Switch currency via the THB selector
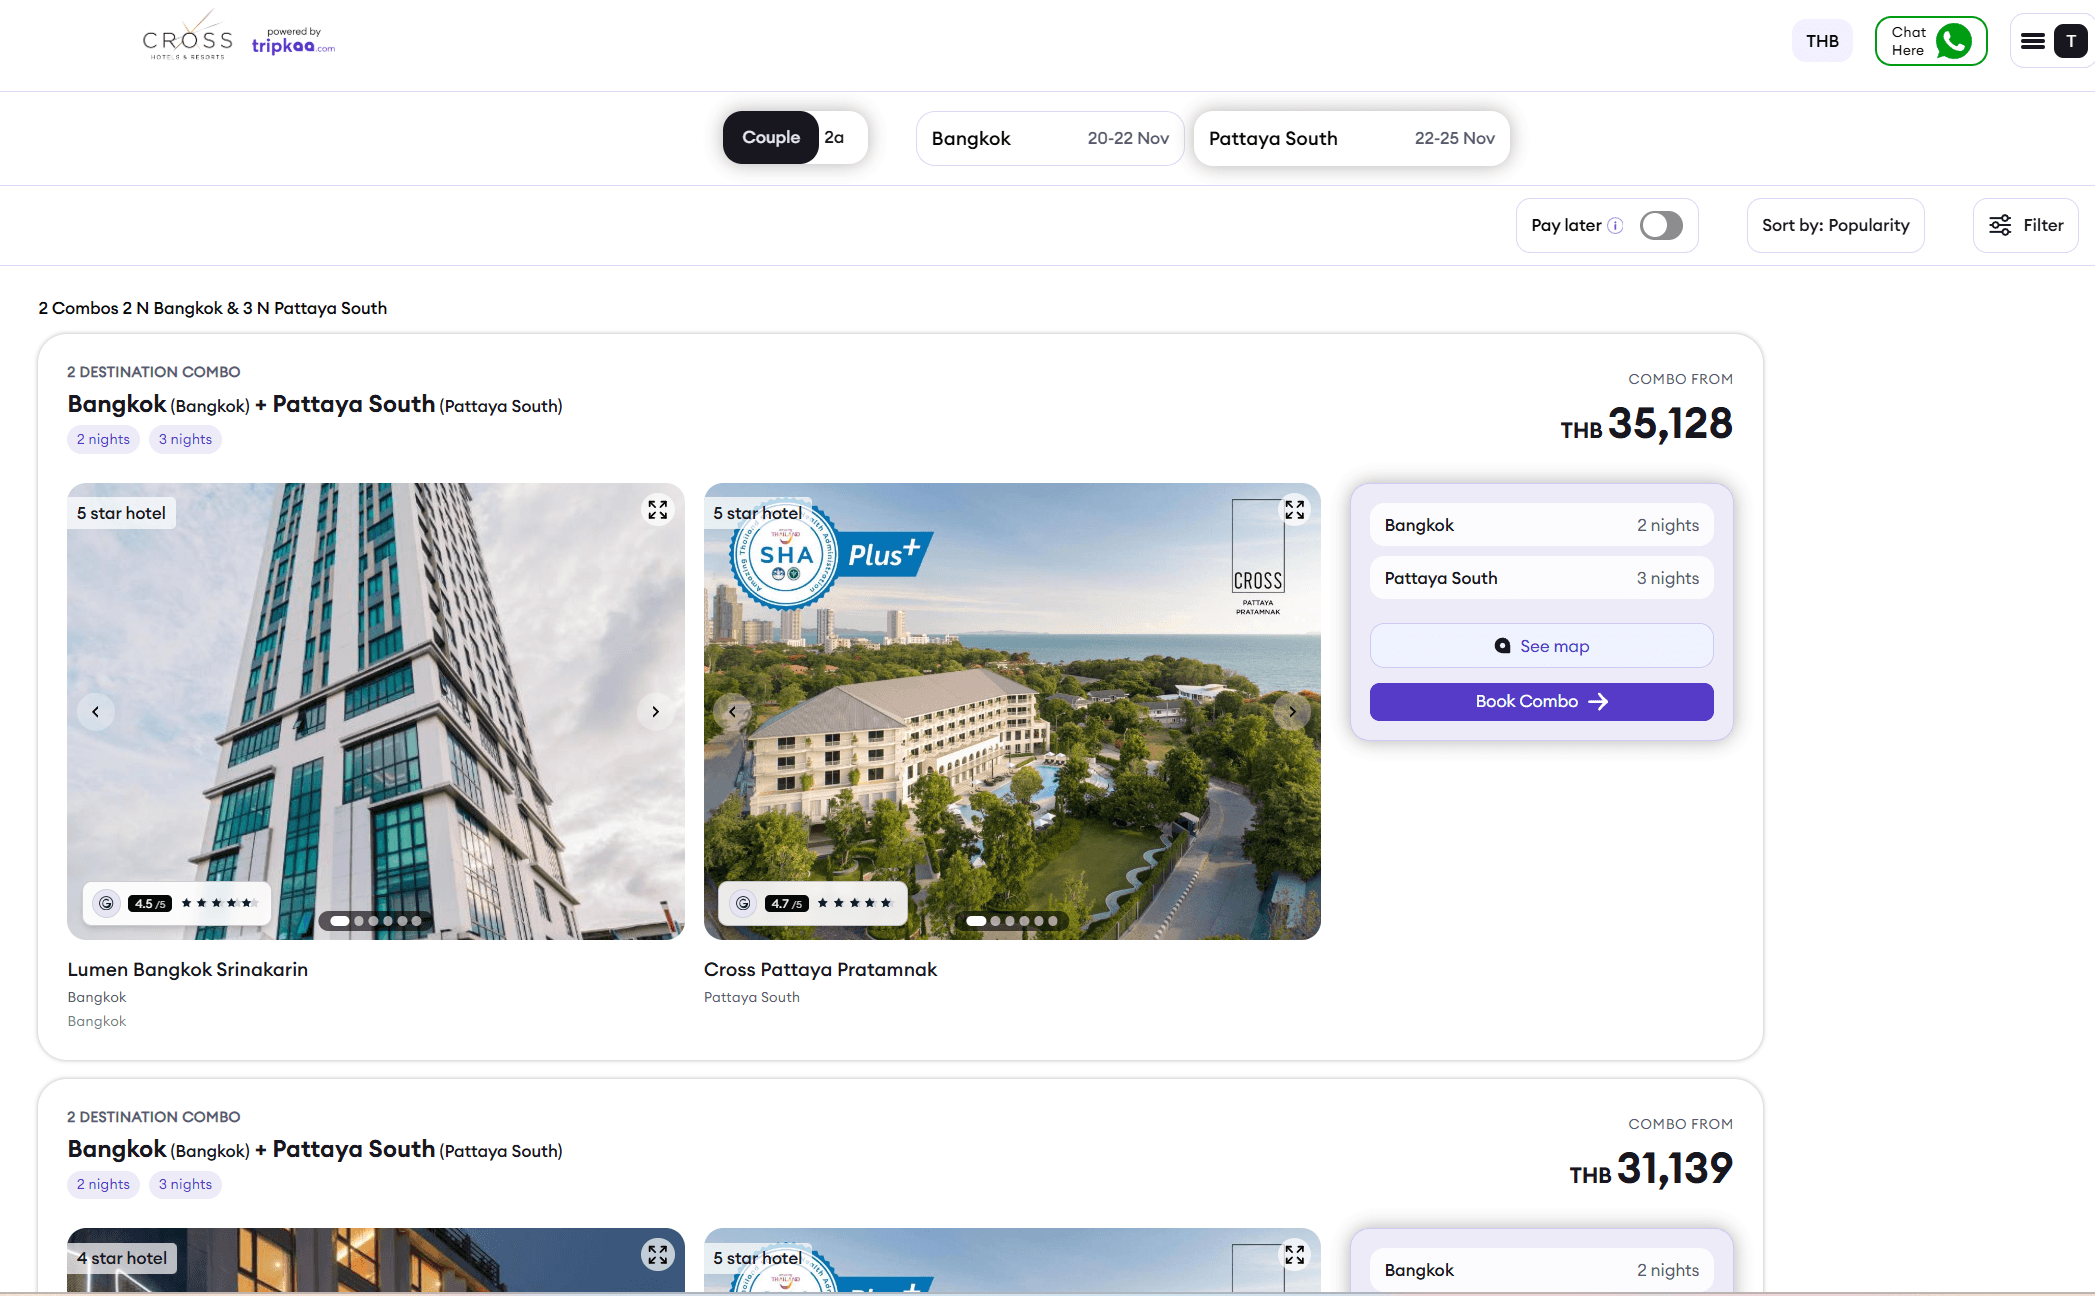The height and width of the screenshot is (1296, 2095). (1822, 40)
